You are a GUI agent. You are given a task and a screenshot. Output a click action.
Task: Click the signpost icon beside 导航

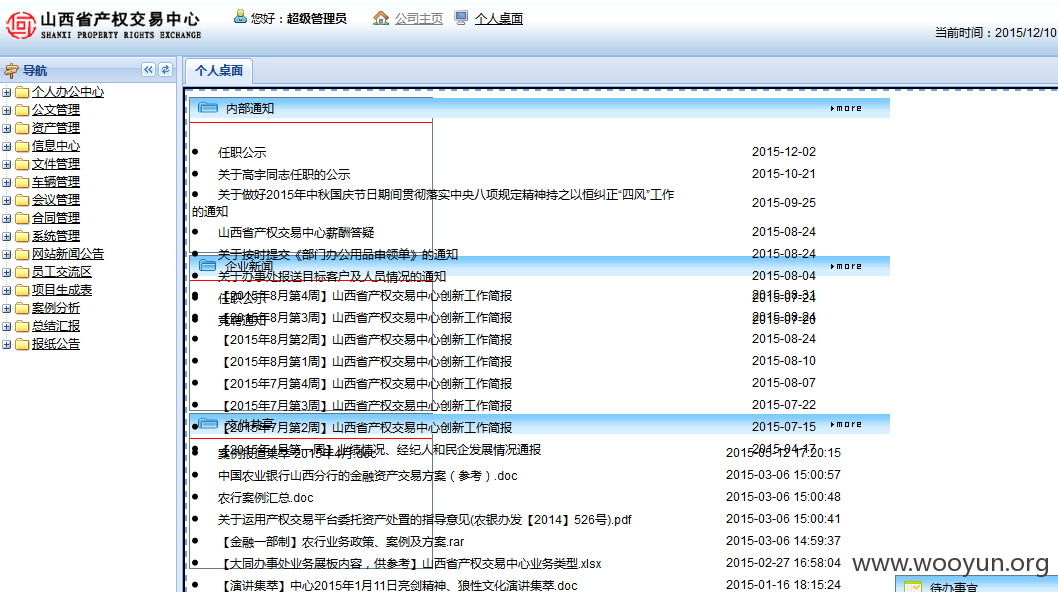[x=11, y=71]
